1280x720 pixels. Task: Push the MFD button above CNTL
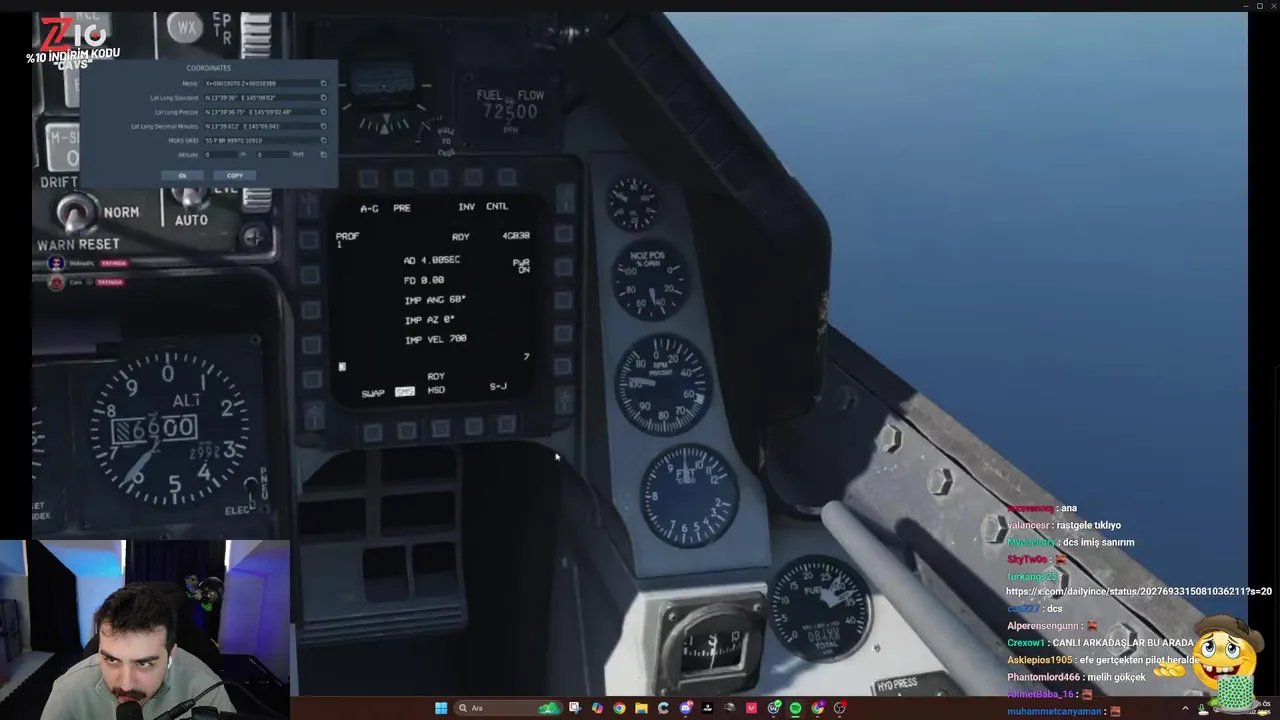pyautogui.click(x=506, y=178)
